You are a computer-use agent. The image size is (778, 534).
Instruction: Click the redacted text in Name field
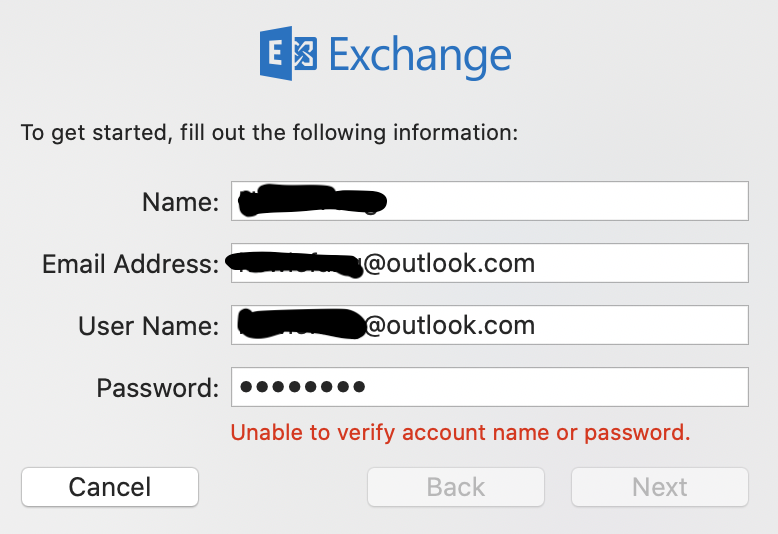pyautogui.click(x=312, y=201)
